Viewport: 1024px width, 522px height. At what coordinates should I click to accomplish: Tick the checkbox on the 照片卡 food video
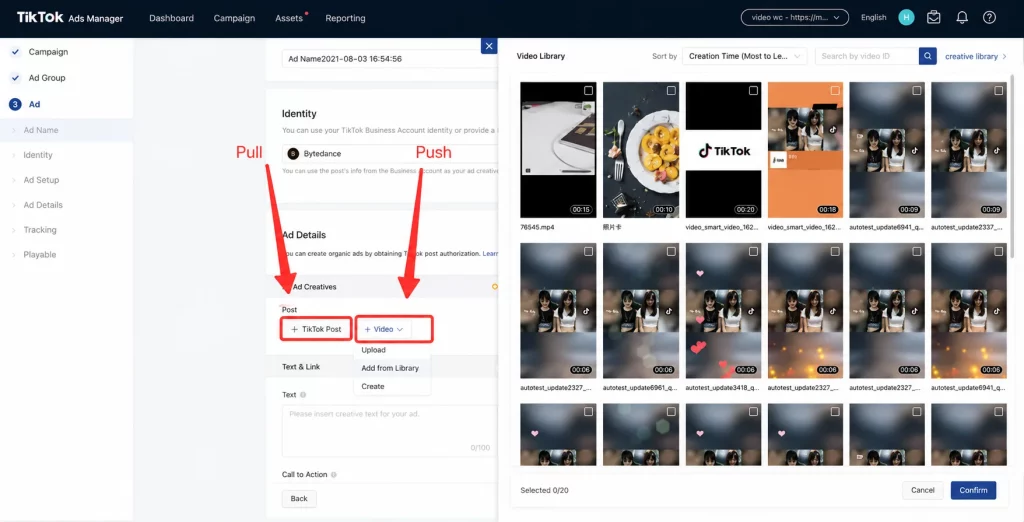pos(671,90)
